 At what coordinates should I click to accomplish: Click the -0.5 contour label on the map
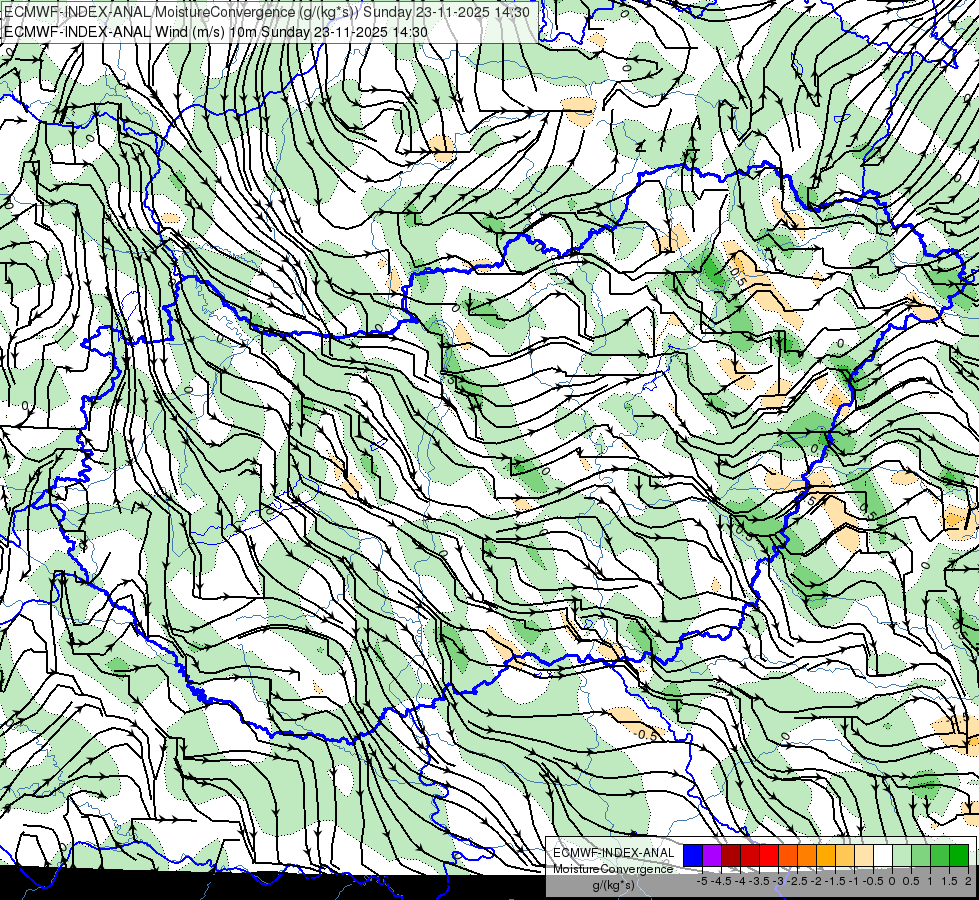coord(646,735)
